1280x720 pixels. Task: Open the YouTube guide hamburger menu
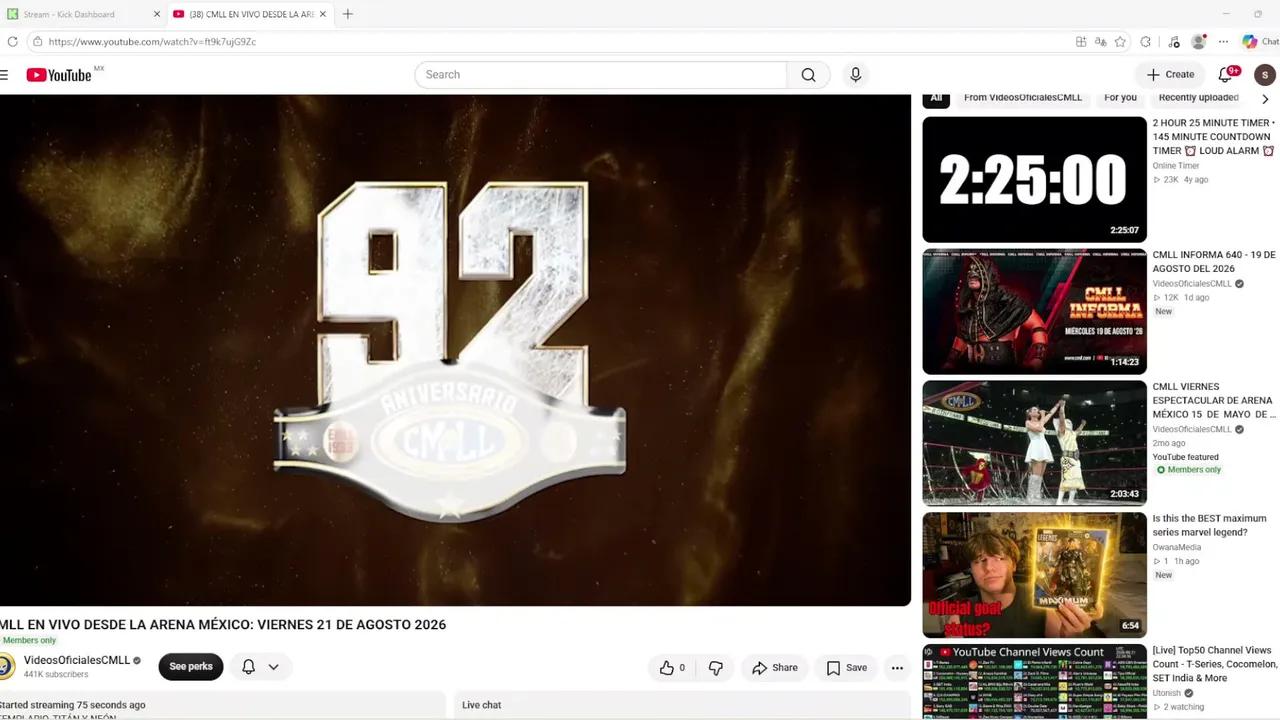(x=4, y=75)
